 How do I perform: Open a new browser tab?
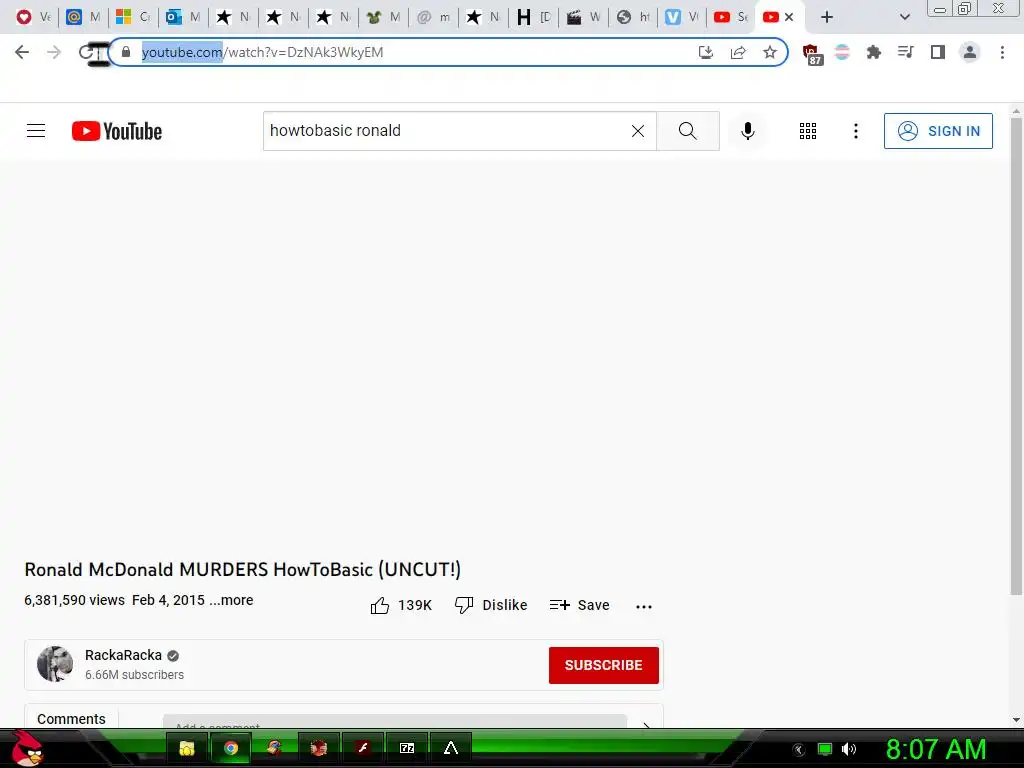827,18
